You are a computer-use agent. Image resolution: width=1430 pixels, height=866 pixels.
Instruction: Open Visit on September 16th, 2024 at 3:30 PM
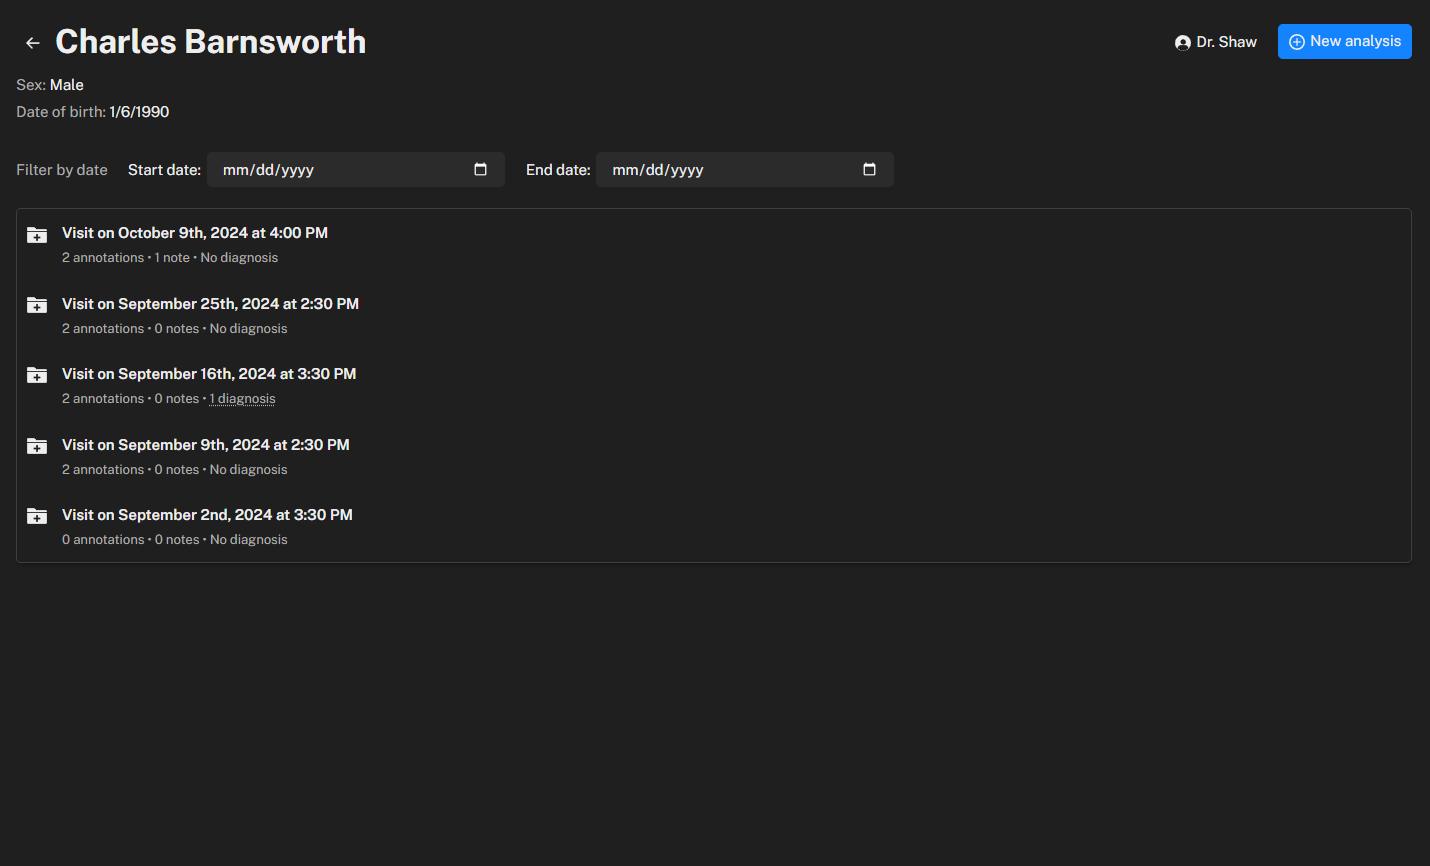(x=209, y=374)
